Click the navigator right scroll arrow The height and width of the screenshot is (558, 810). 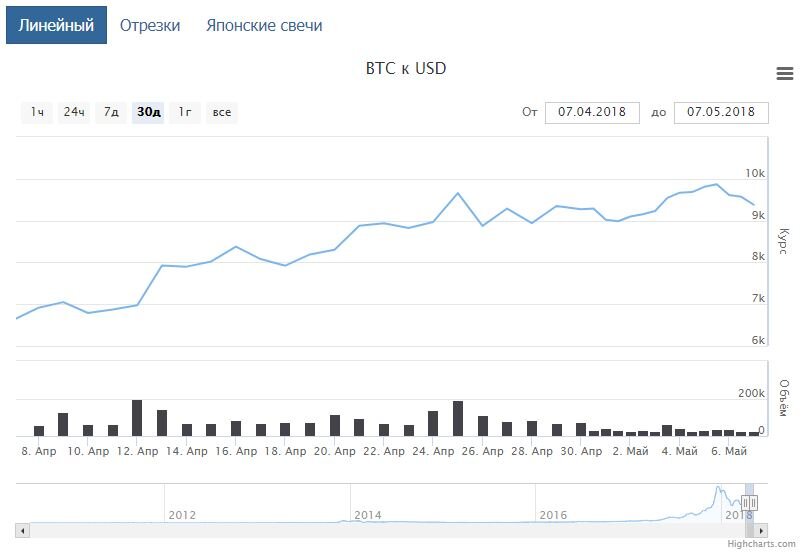762,530
